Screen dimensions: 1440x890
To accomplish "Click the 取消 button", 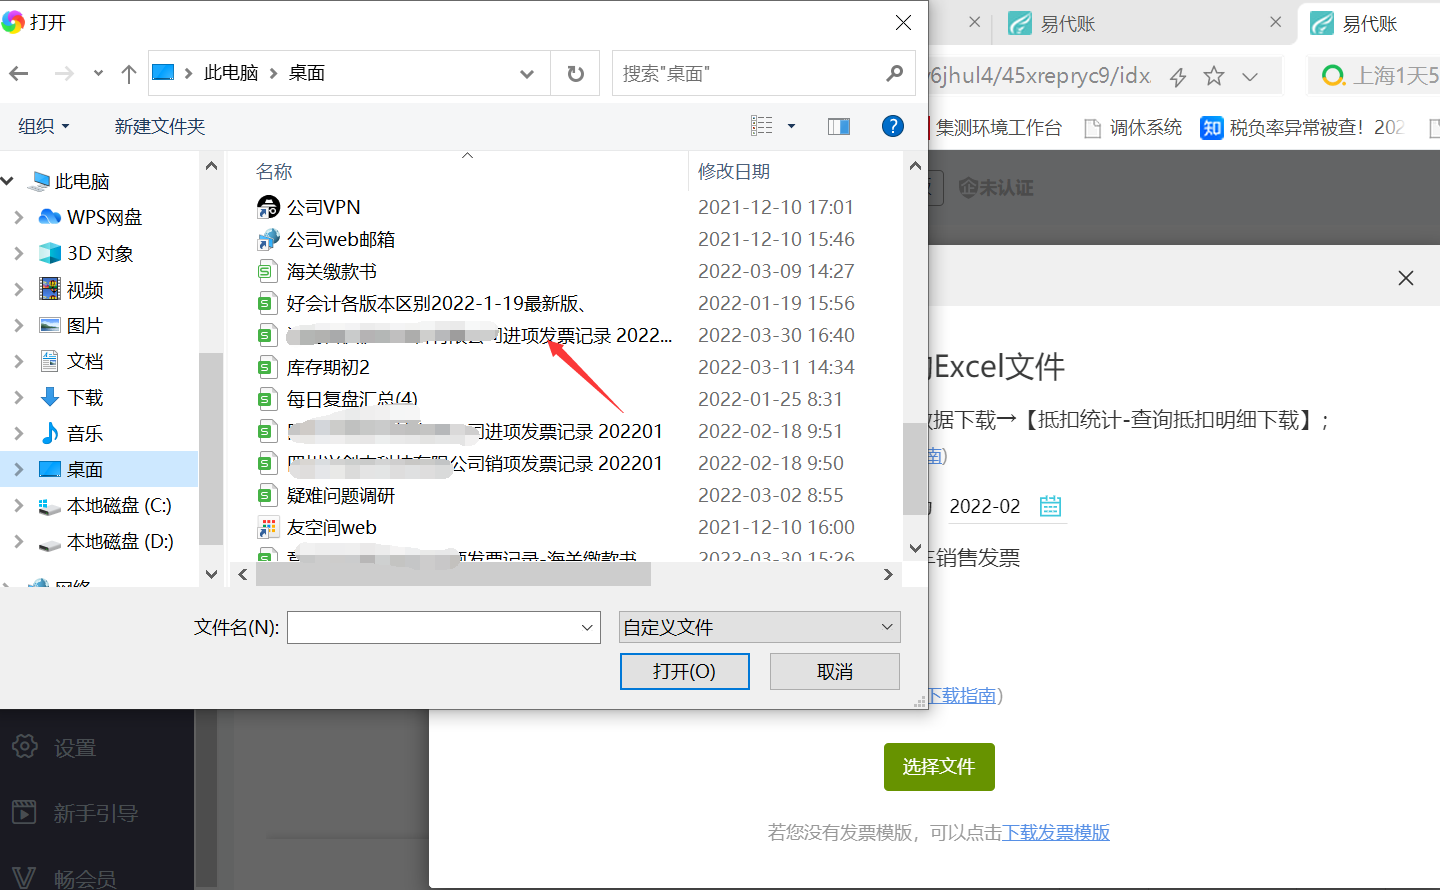I will (834, 671).
